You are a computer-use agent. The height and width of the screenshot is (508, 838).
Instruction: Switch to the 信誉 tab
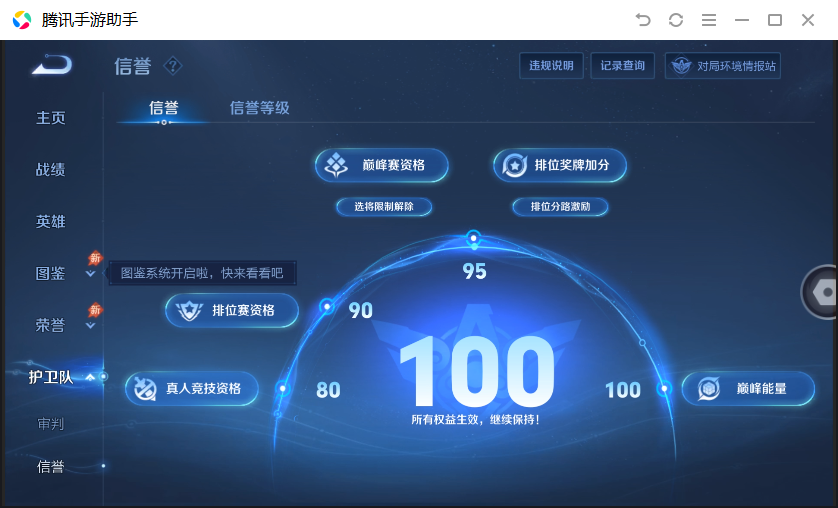[164, 108]
